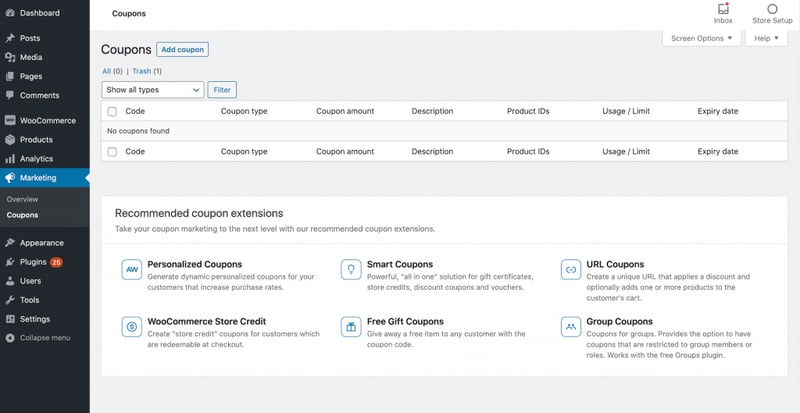Click the Products box icon
800x413 pixels.
pos(10,140)
